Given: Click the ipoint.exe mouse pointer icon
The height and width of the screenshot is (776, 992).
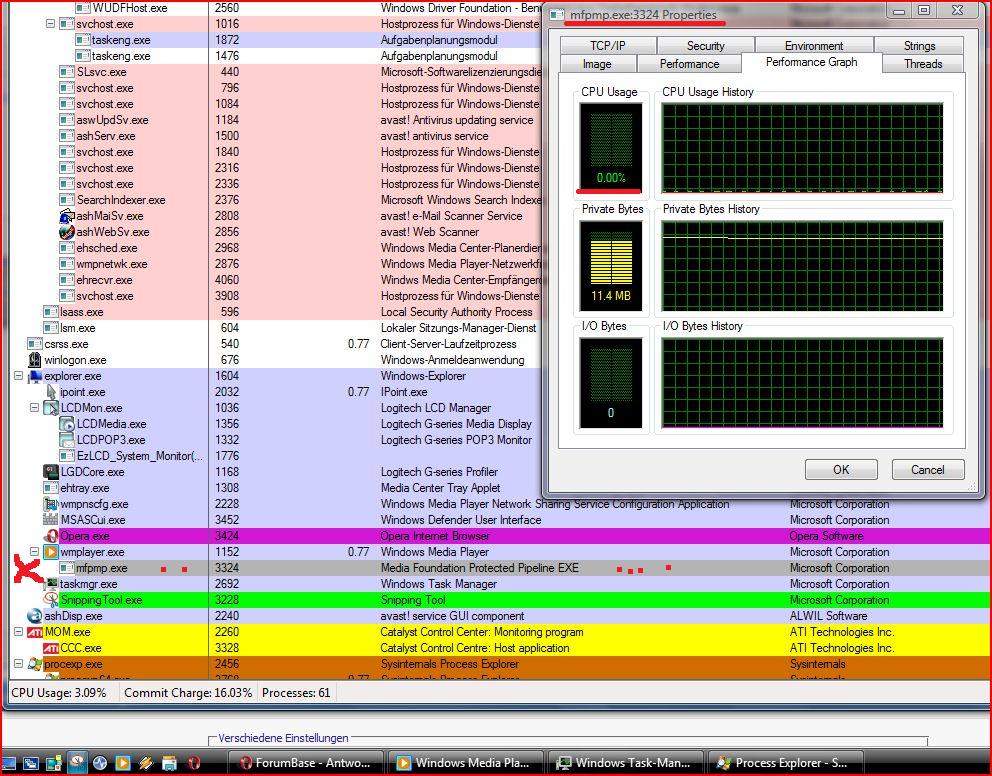Looking at the screenshot, I should click(x=51, y=392).
